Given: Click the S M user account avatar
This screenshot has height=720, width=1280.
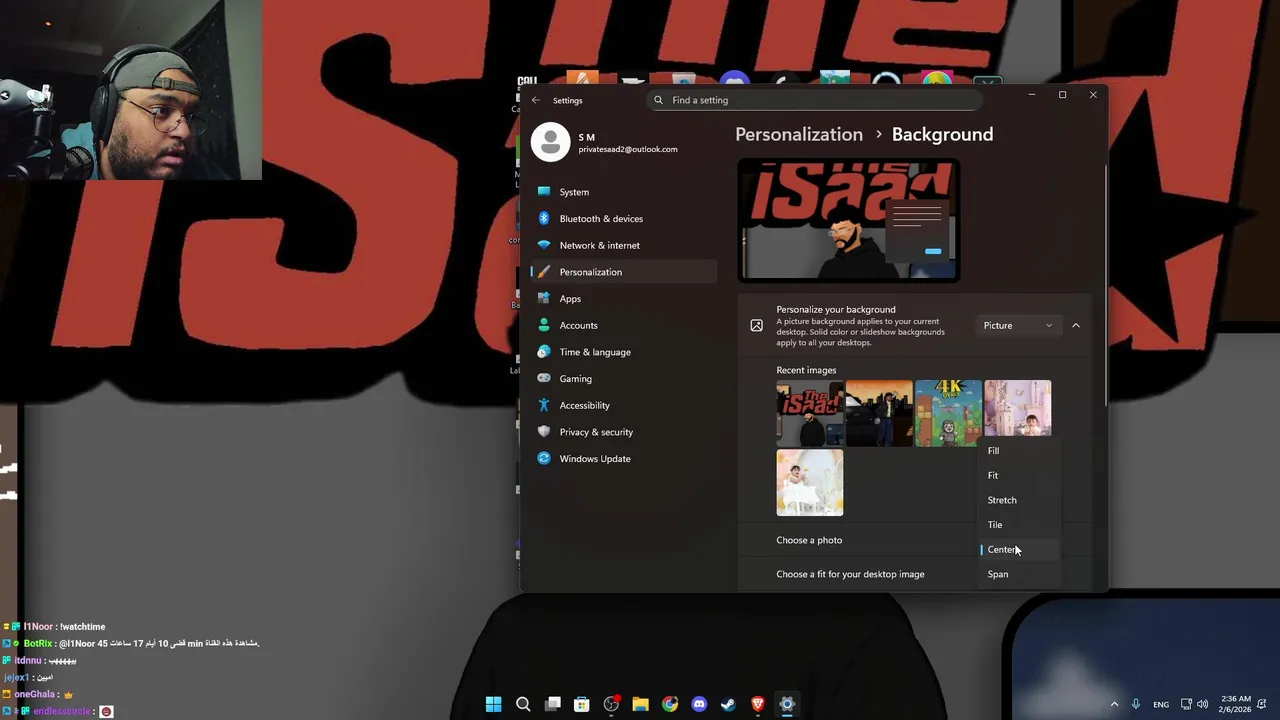Looking at the screenshot, I should click(x=550, y=142).
